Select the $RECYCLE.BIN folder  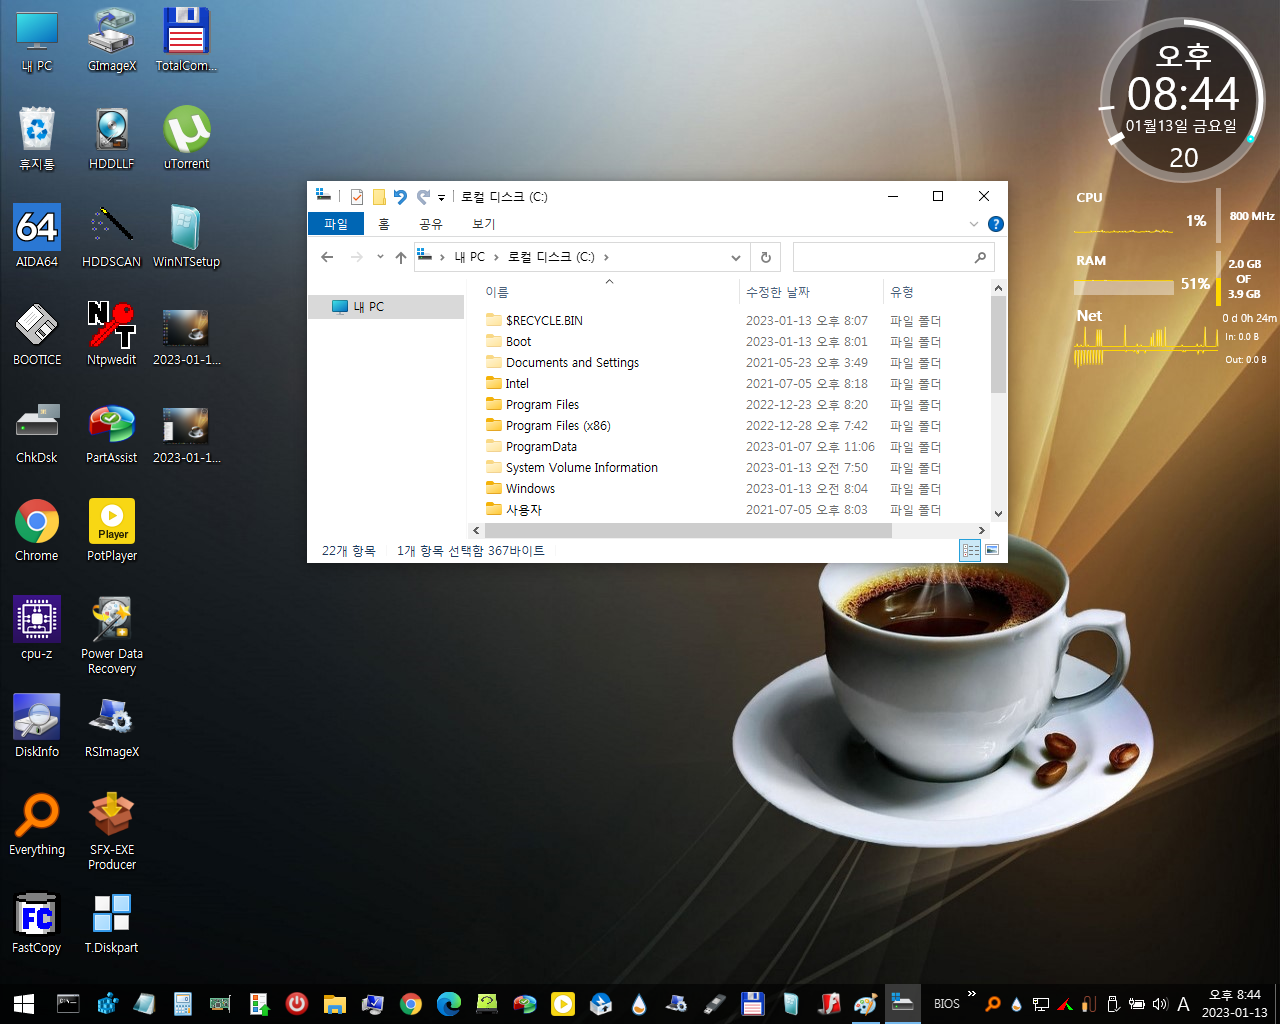click(x=544, y=321)
